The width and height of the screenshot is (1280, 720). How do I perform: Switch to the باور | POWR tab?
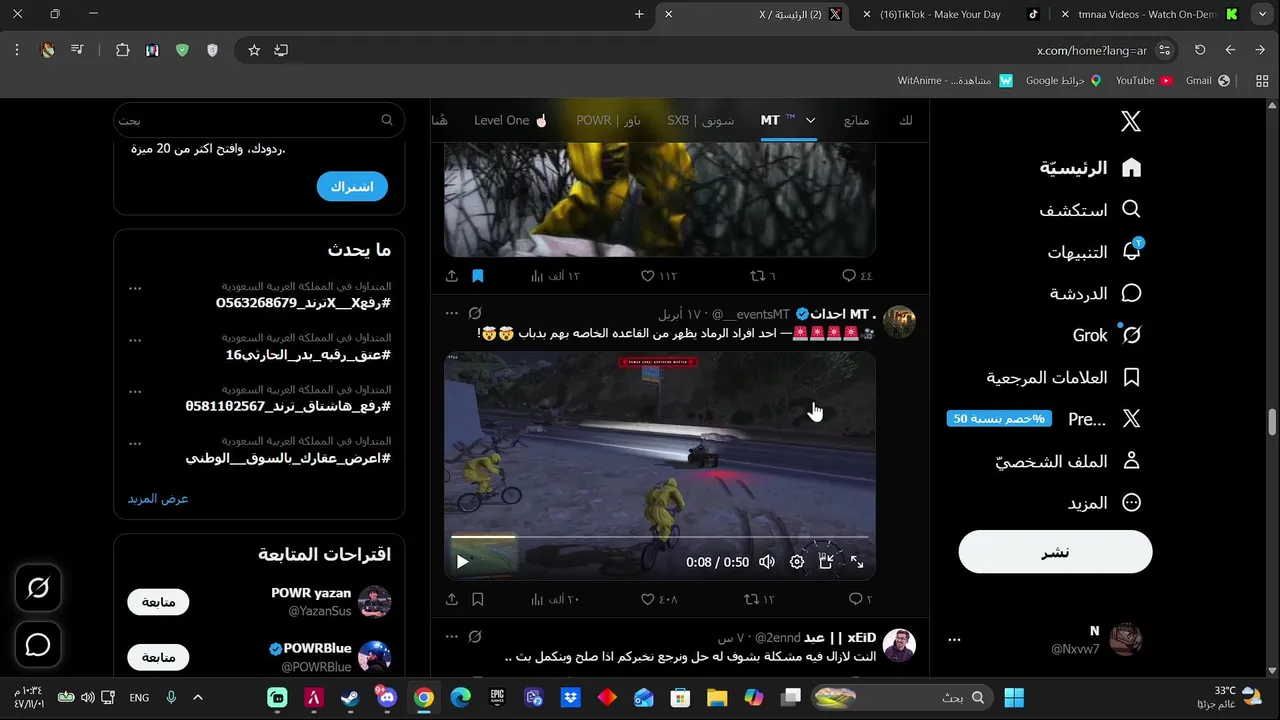click(x=608, y=120)
